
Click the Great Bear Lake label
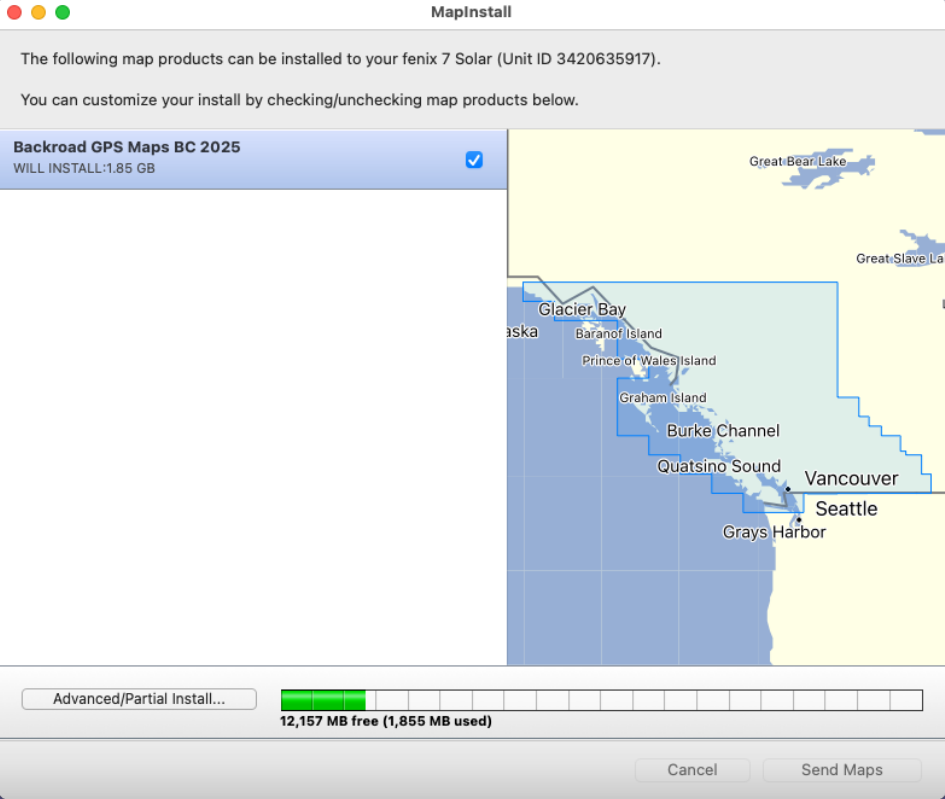(x=797, y=161)
